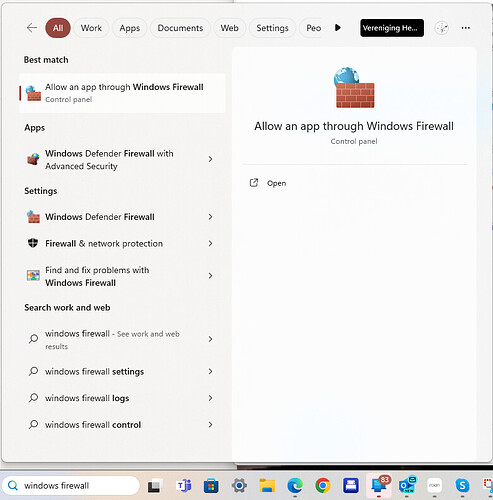Expand windows firewall control suggestion chevron
This screenshot has width=493, height=500.
click(210, 425)
